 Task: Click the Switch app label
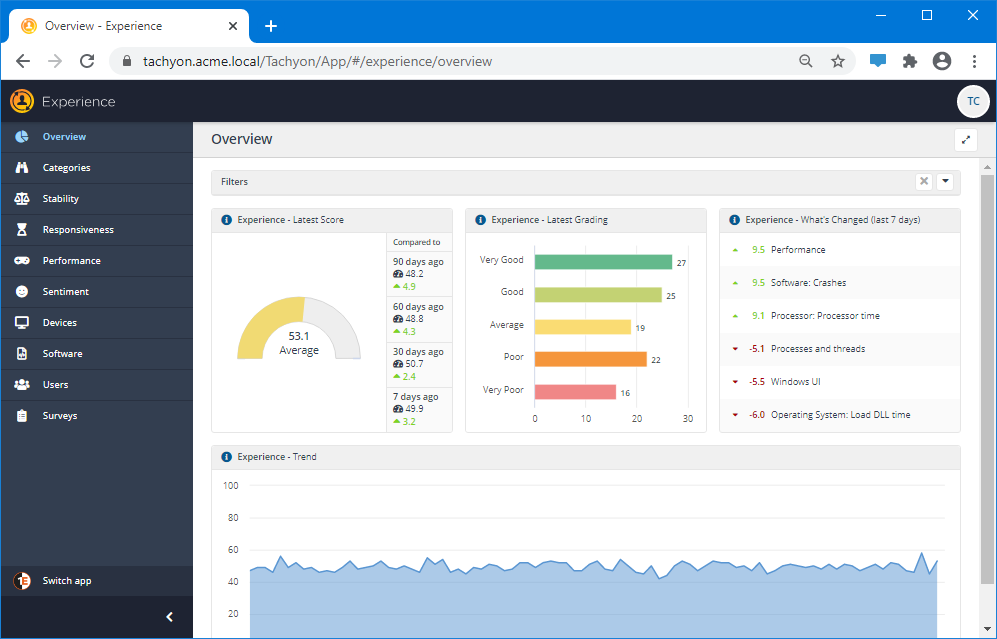pos(67,581)
